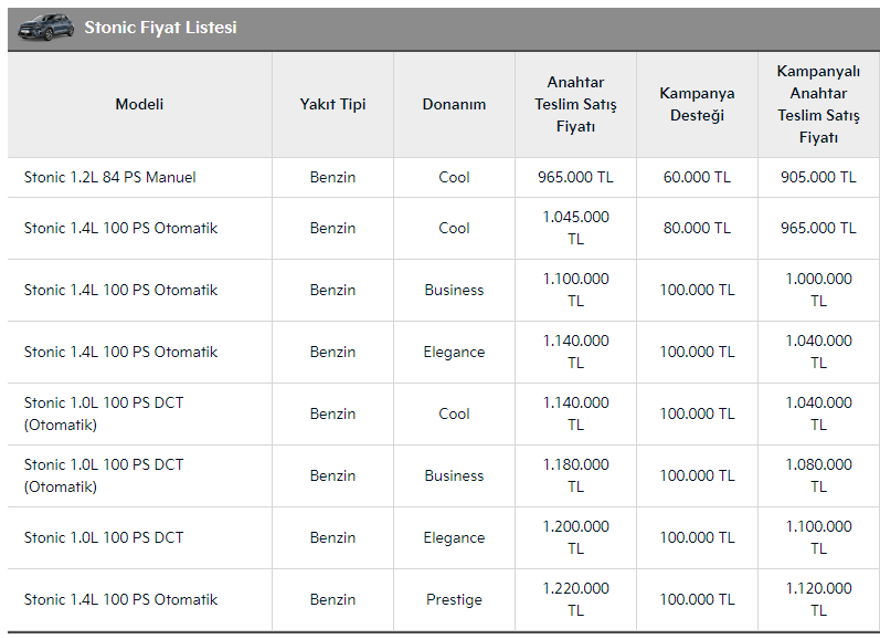Click the Prestige trim cell
The width and height of the screenshot is (880, 638).
pos(454,600)
